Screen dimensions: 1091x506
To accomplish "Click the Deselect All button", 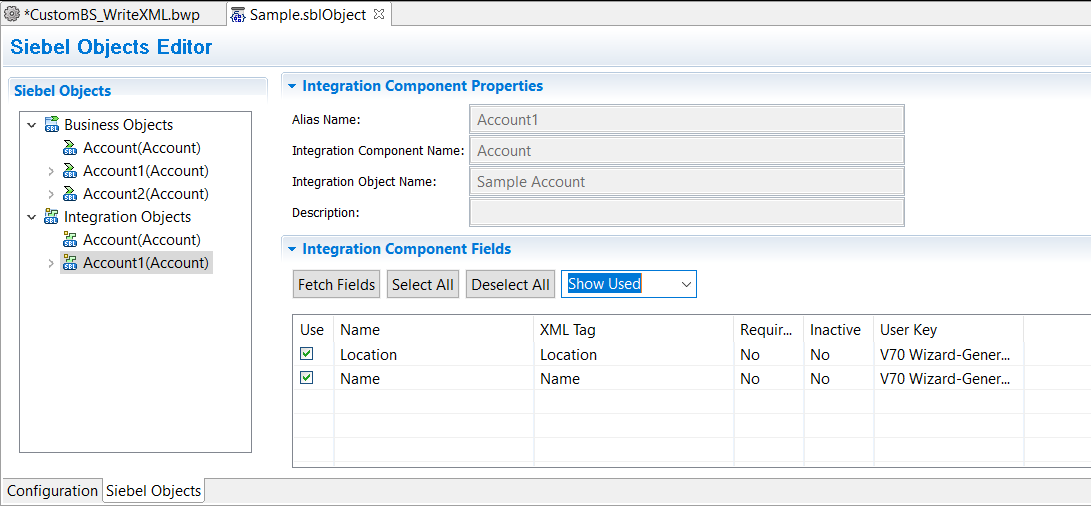I will click(x=510, y=284).
